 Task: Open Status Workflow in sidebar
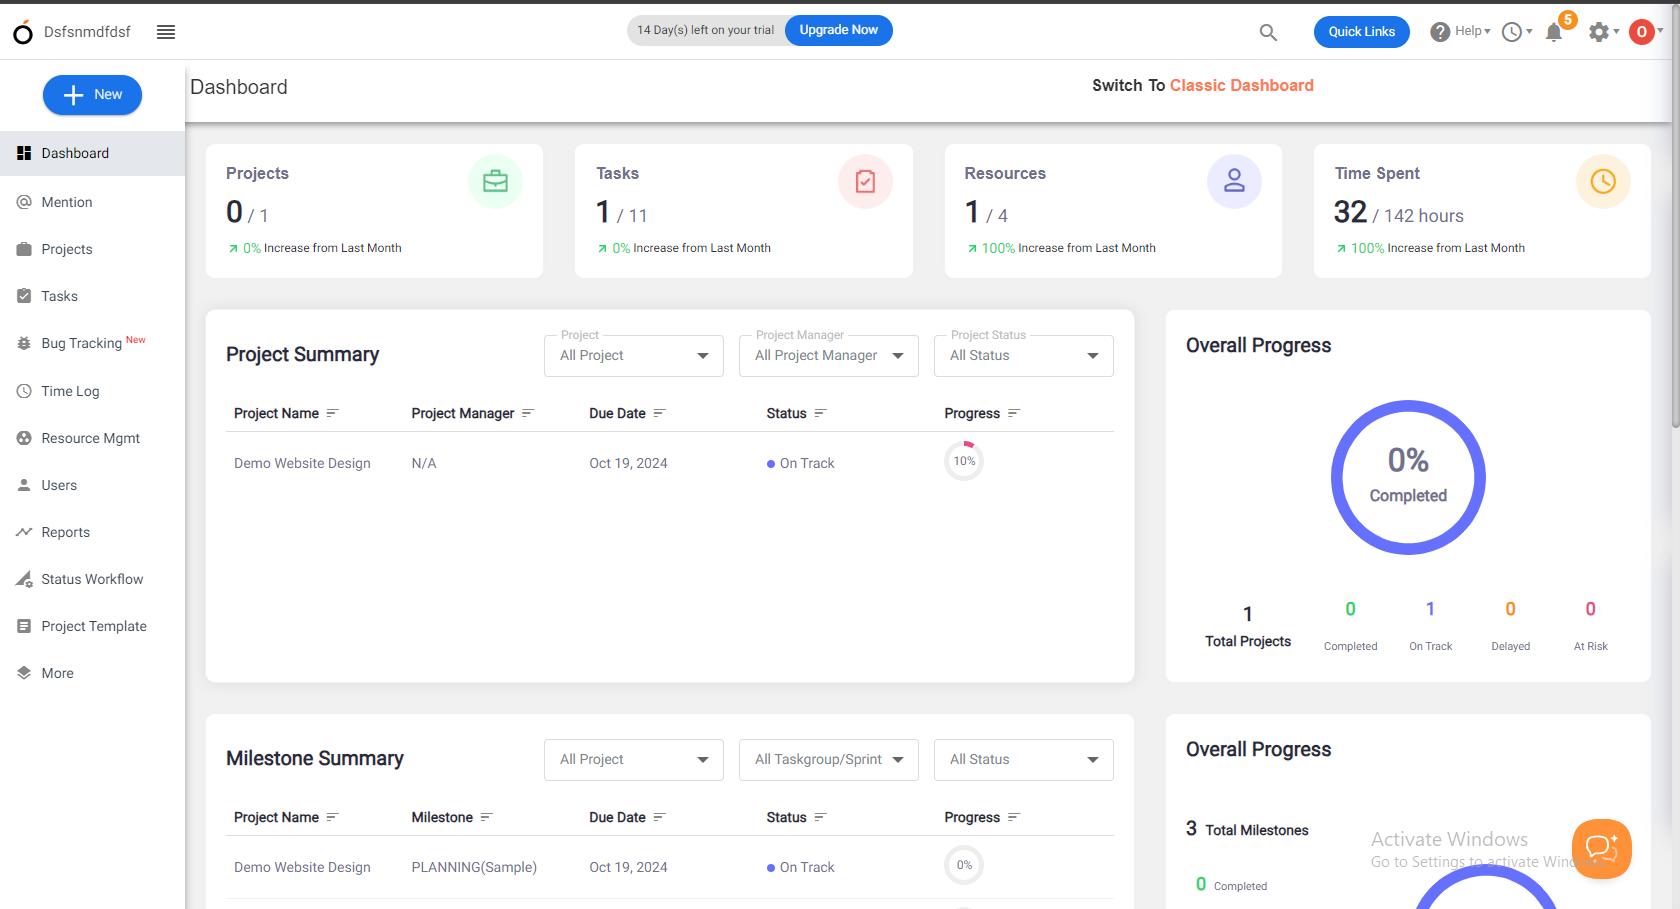pyautogui.click(x=92, y=579)
